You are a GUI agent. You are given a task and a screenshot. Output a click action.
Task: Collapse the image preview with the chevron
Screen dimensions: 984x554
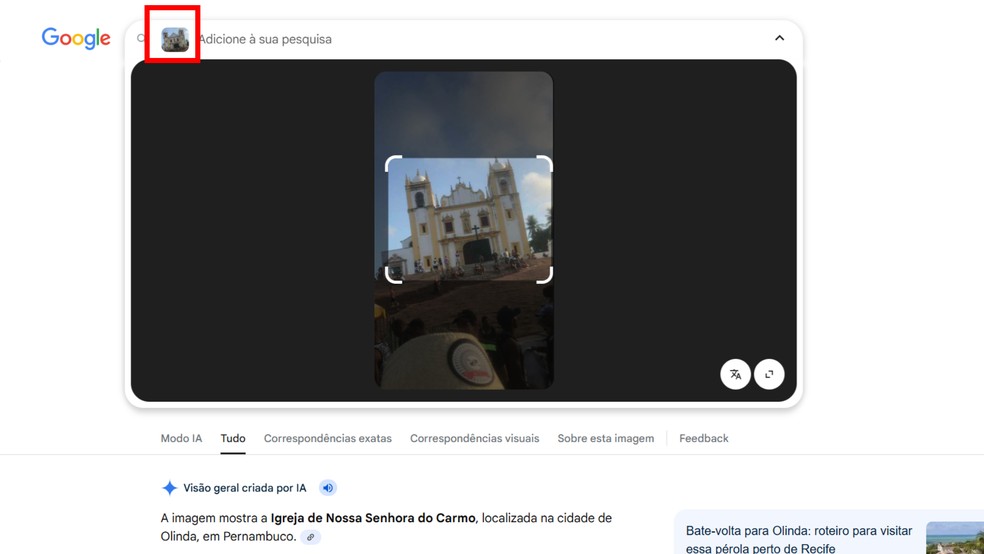coord(779,38)
